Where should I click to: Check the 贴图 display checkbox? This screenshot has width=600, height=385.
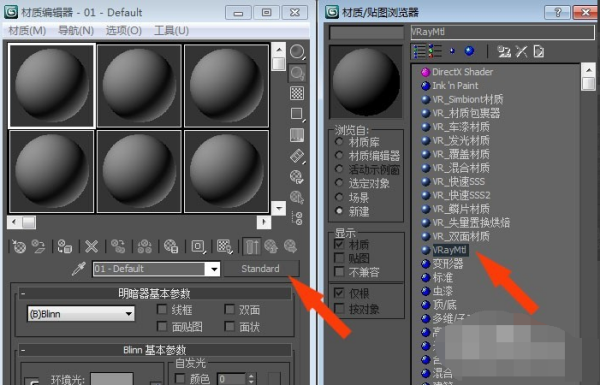click(x=339, y=258)
